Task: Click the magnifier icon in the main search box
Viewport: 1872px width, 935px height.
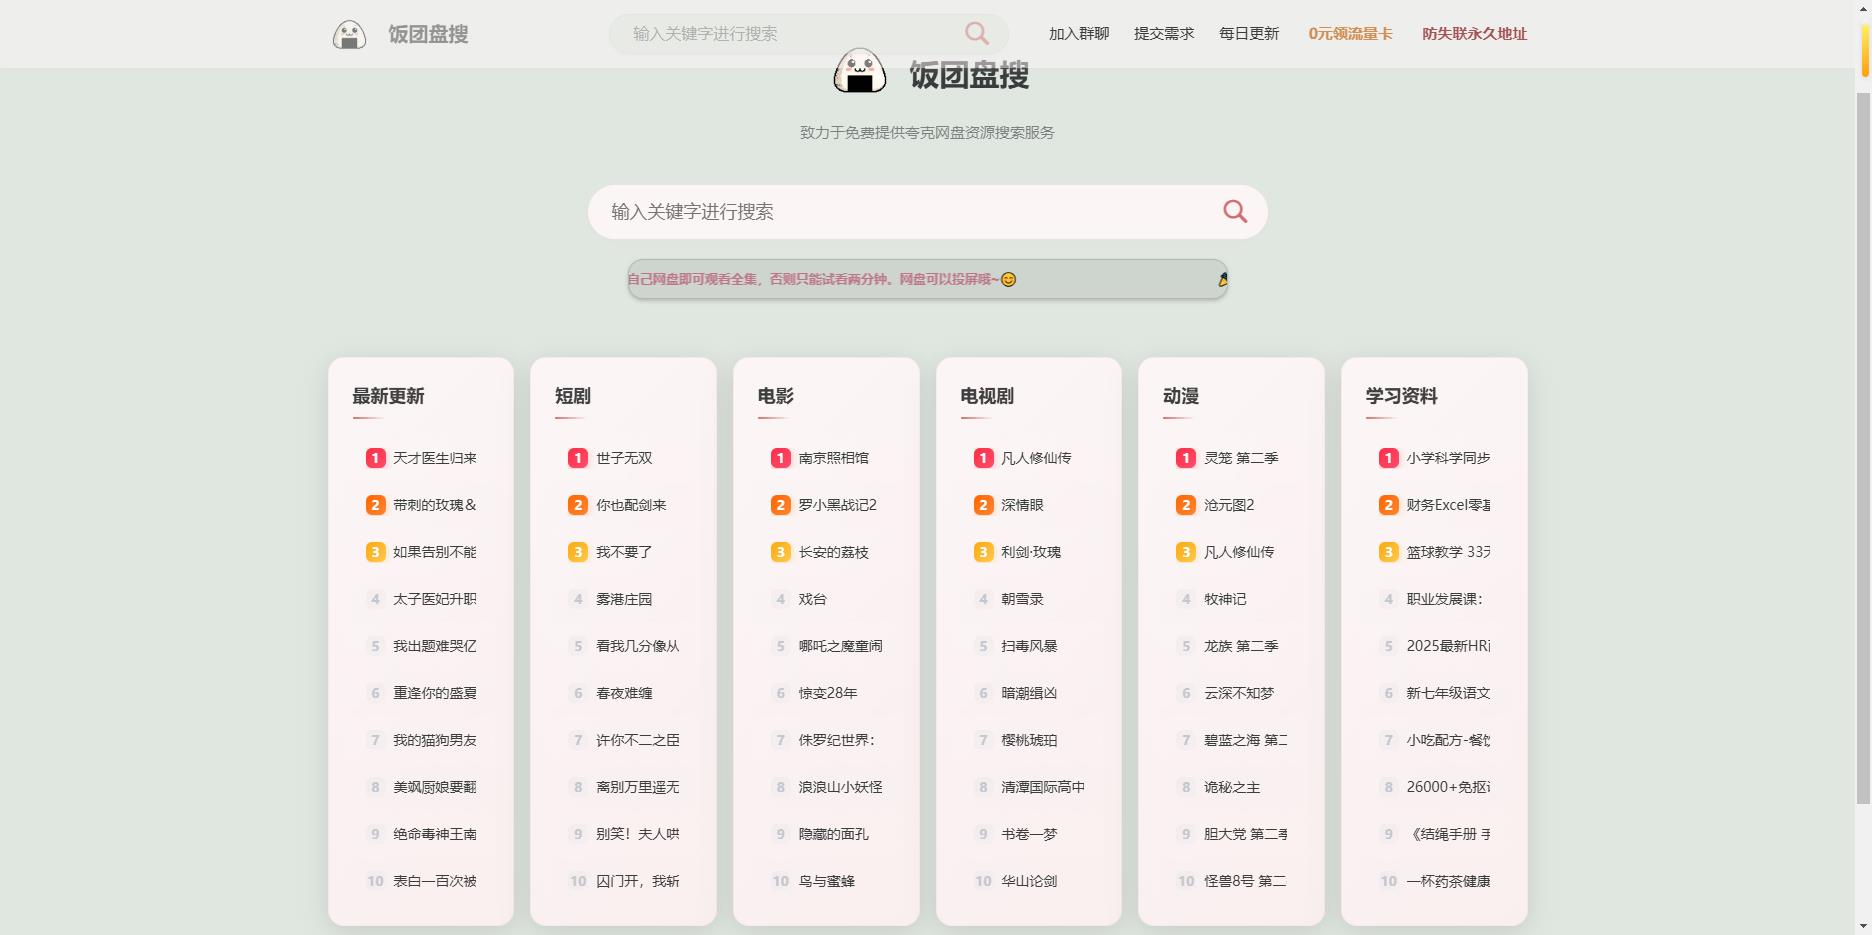Action: 1233,212
